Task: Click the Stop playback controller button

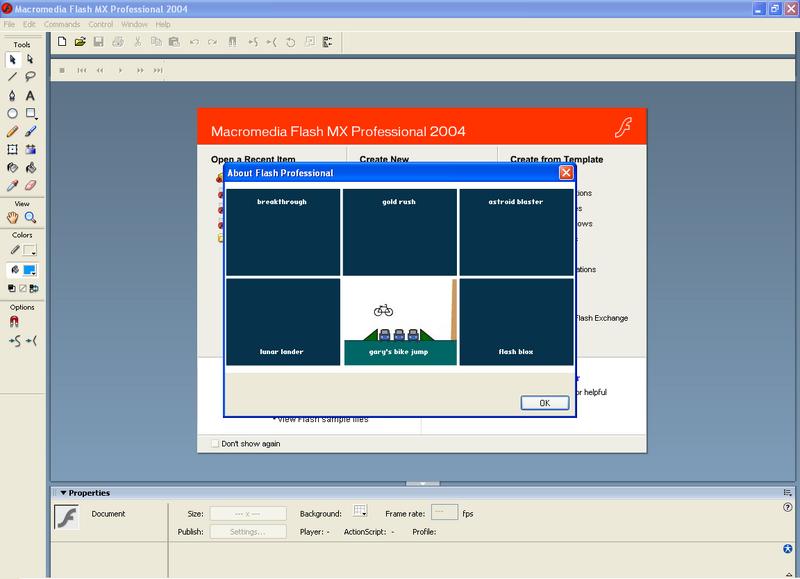Action: [x=62, y=70]
